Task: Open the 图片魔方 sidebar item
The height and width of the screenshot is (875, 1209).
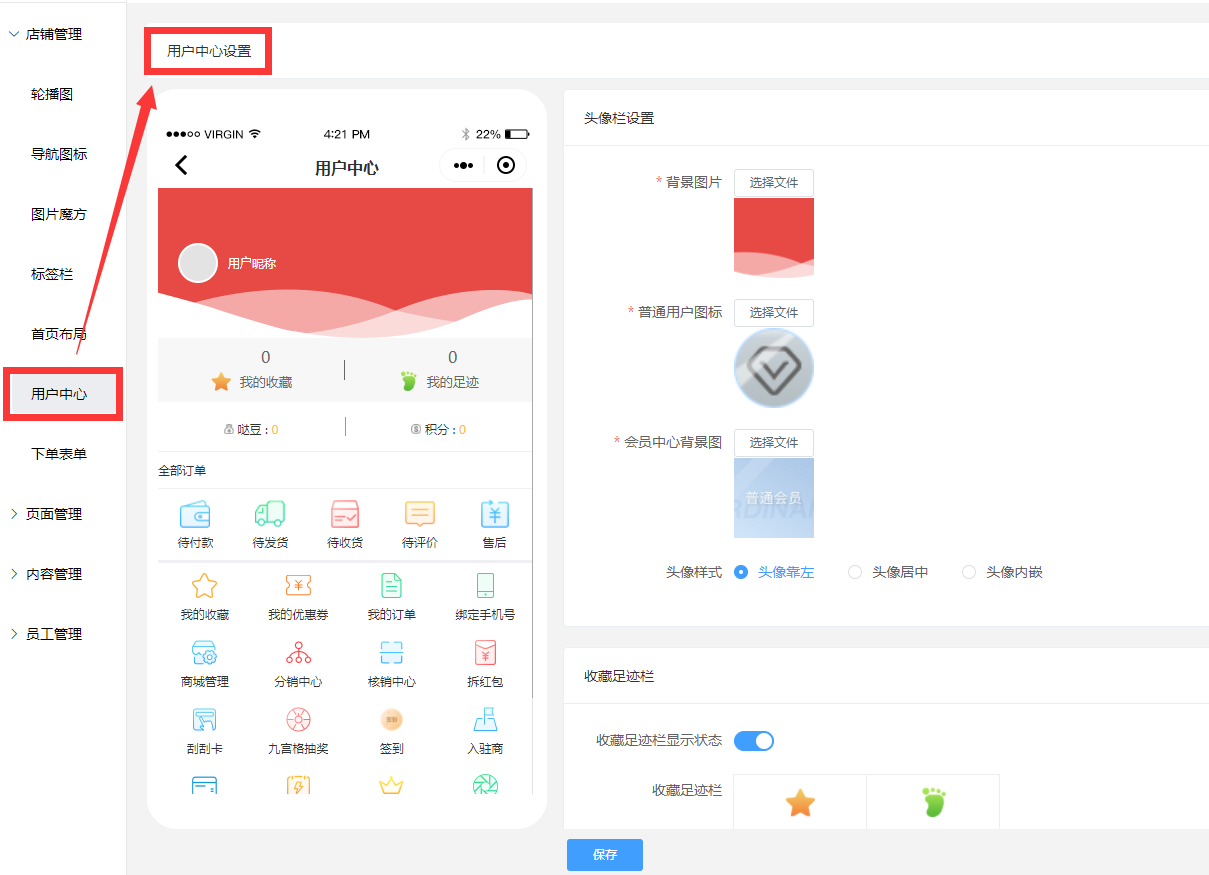Action: coord(59,214)
